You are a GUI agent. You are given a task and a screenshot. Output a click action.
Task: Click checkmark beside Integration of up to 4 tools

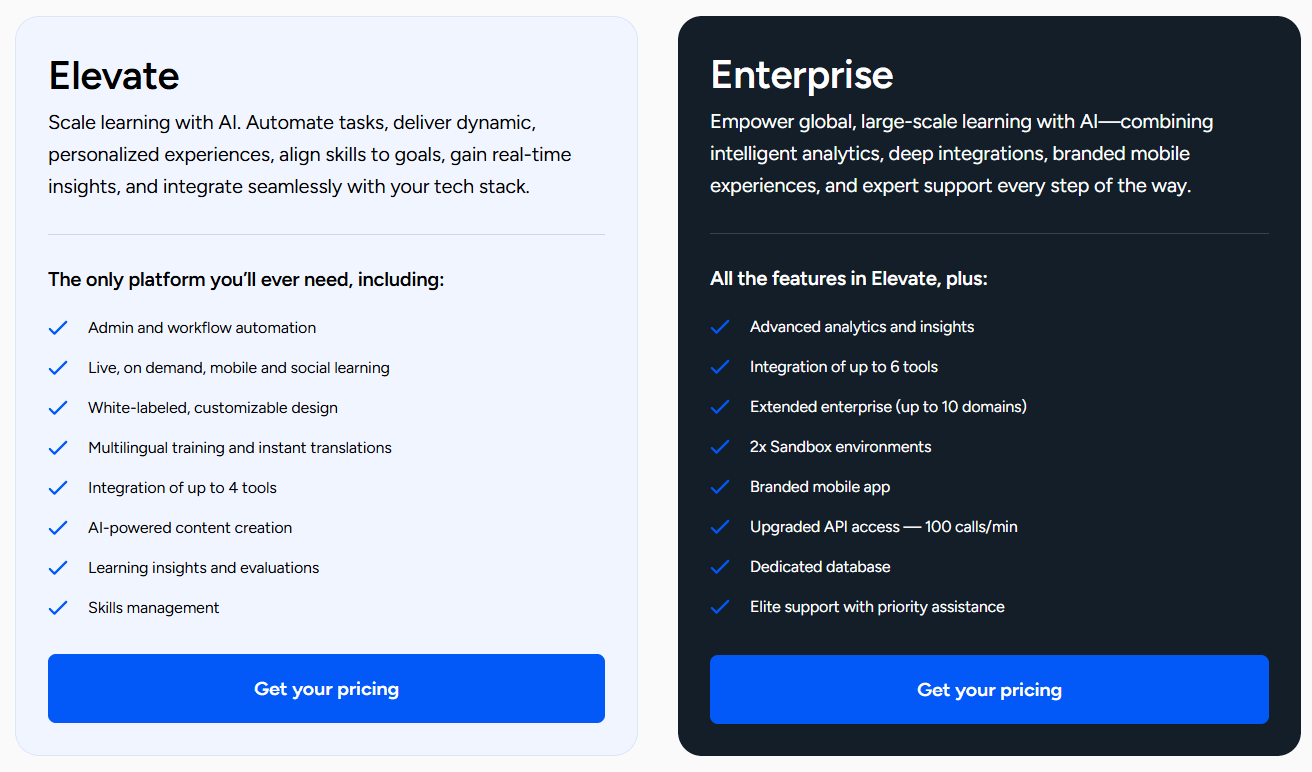58,488
